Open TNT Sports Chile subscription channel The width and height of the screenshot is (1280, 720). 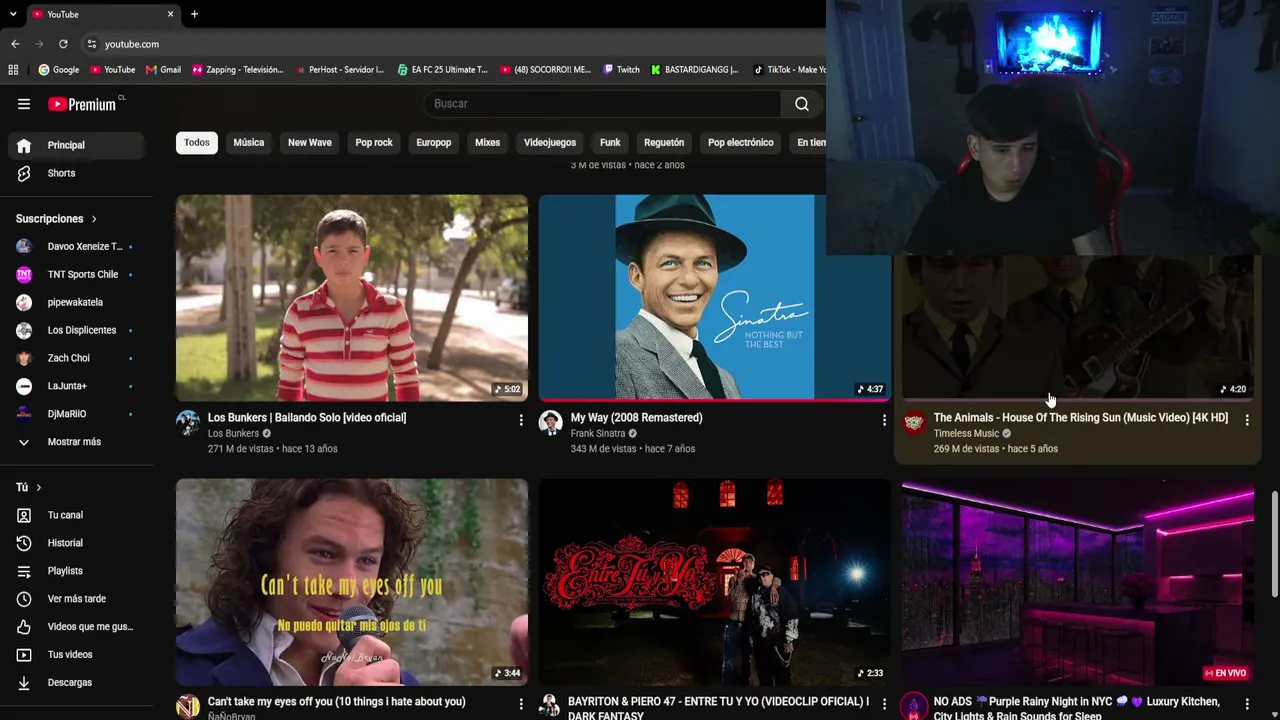76,274
